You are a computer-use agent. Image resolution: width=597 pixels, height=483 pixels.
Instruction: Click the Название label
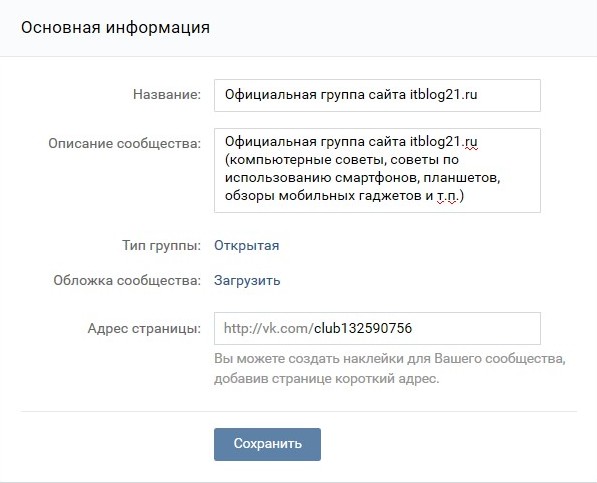click(167, 94)
